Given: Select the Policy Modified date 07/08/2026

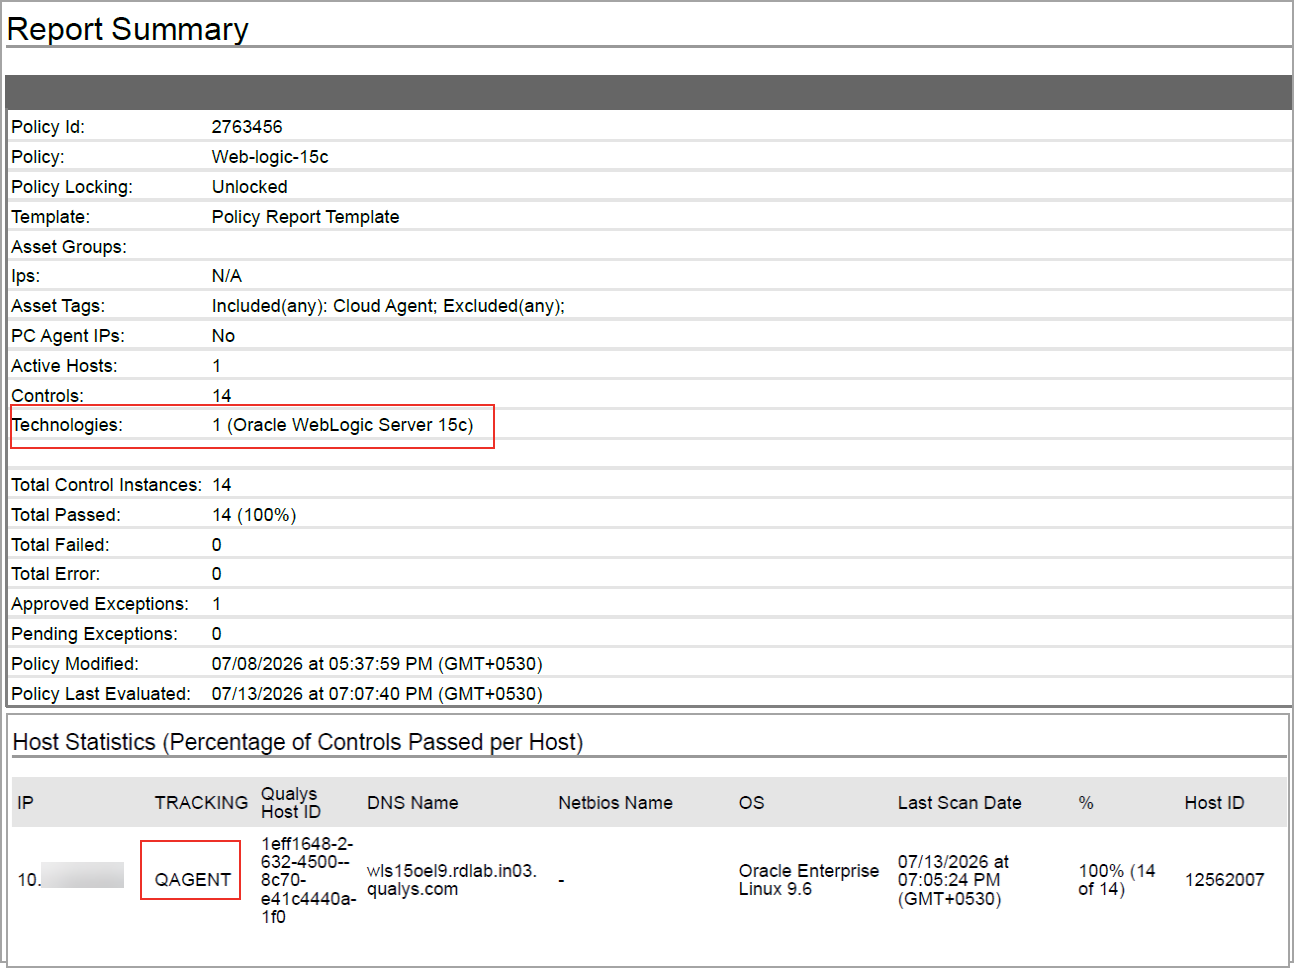Looking at the screenshot, I should point(377,664).
